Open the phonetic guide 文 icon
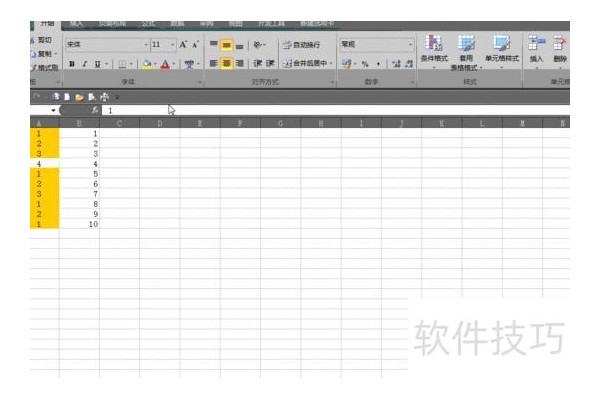This screenshot has width=600, height=400. [189, 64]
